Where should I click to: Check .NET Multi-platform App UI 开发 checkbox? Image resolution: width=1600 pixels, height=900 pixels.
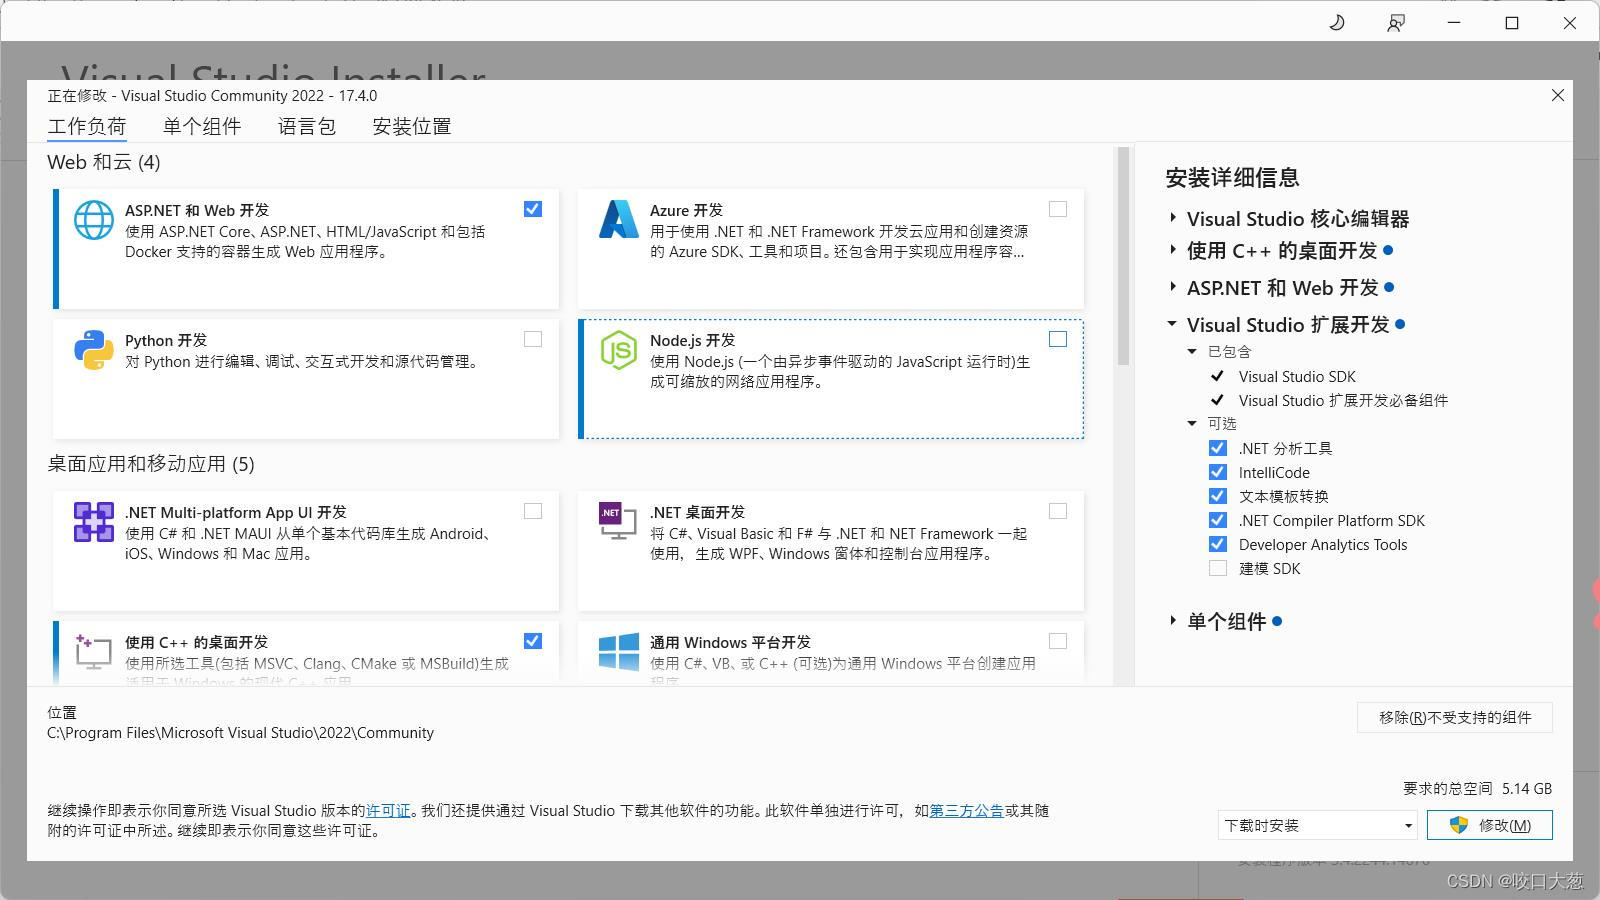(x=533, y=511)
